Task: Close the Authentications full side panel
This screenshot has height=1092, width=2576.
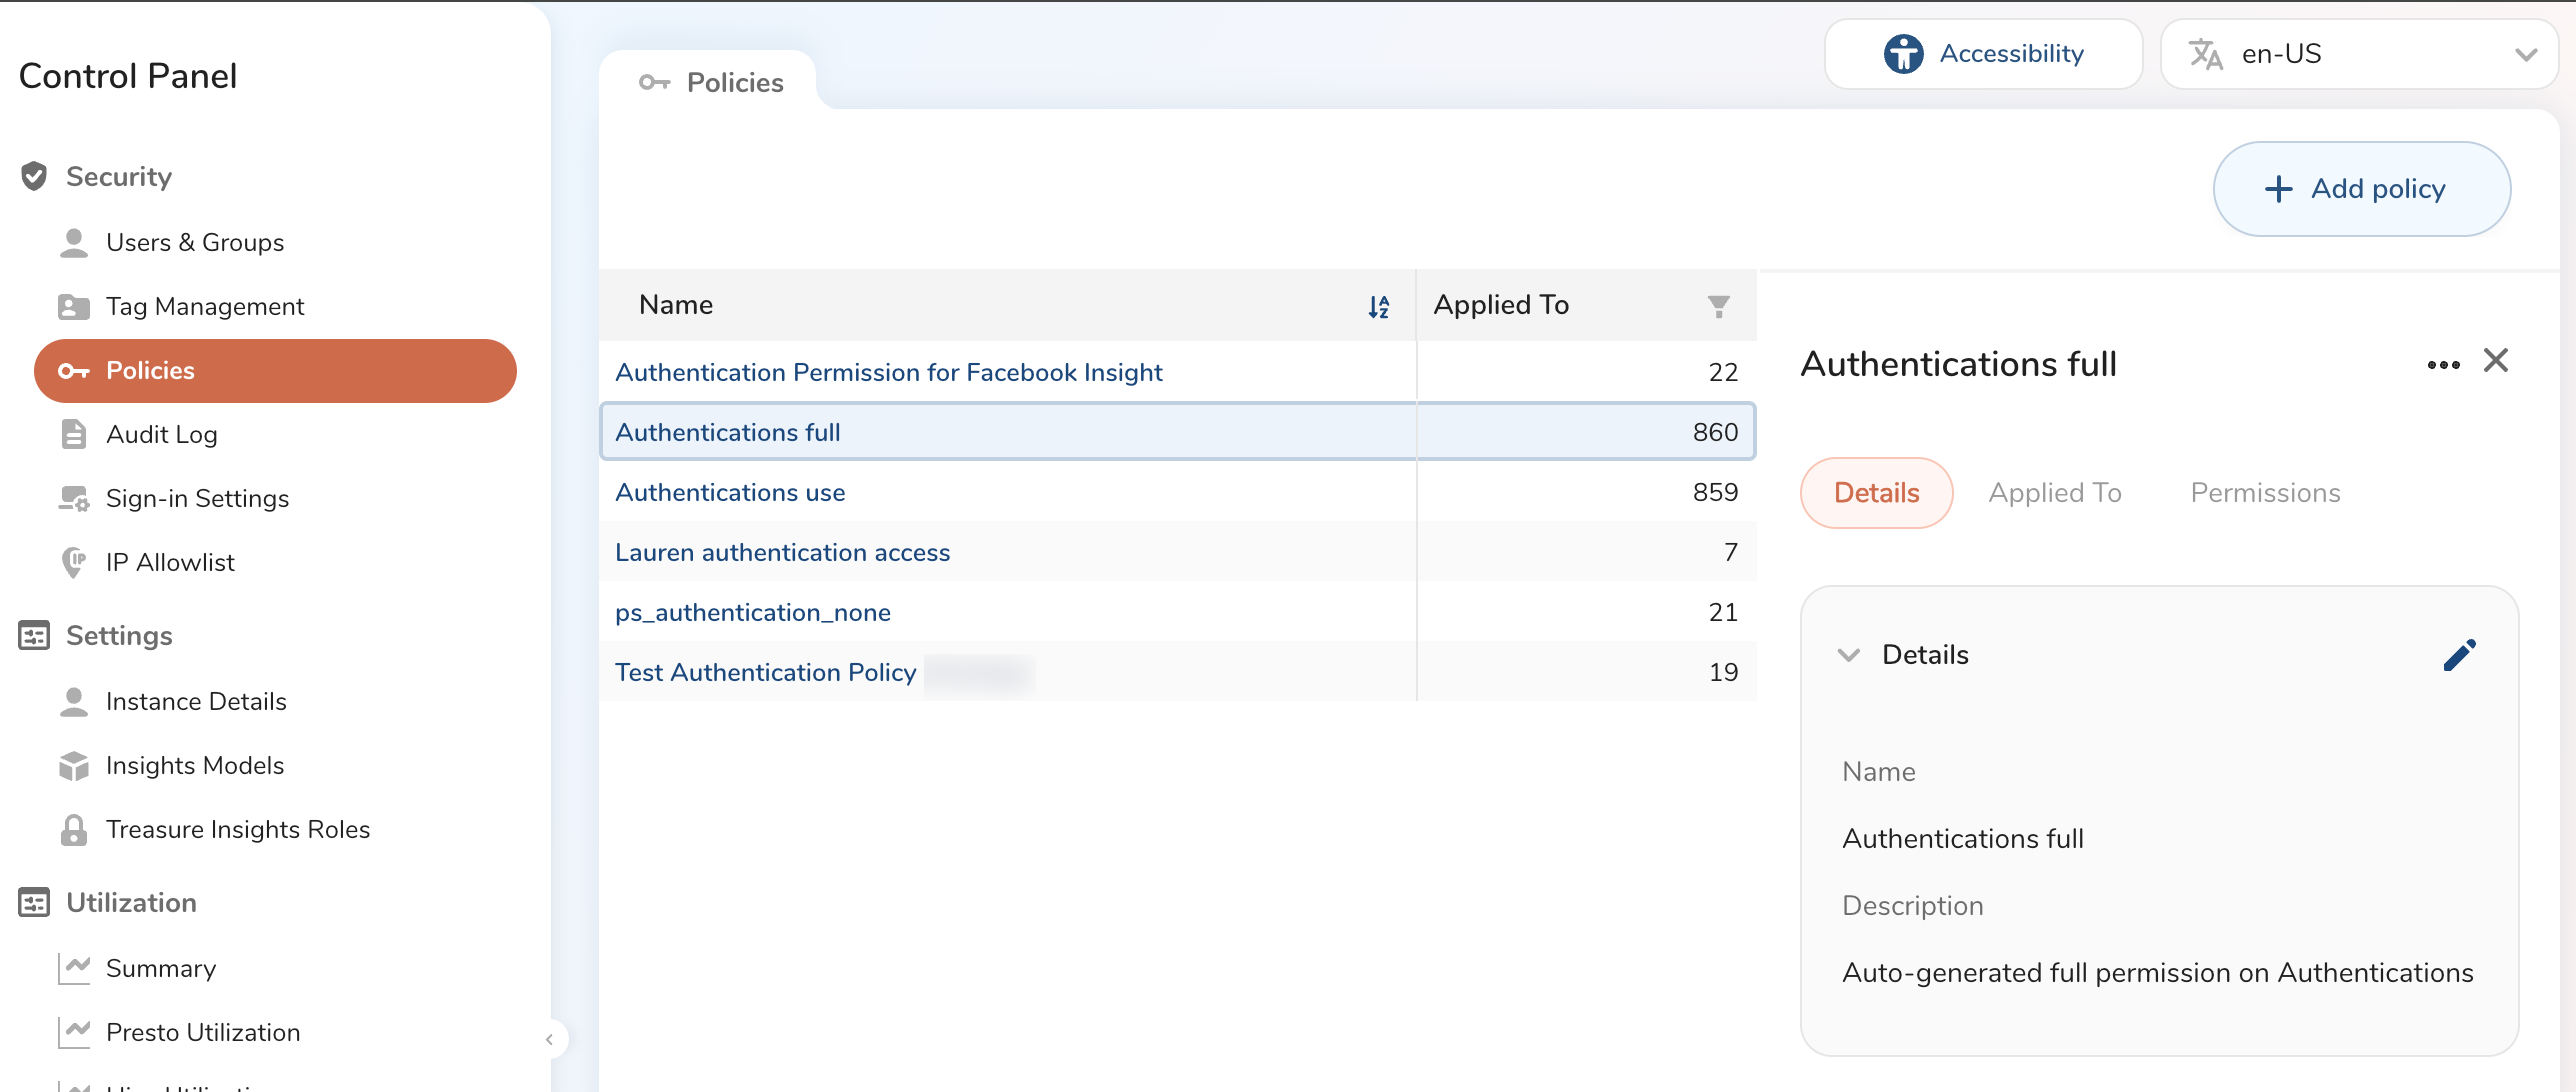Action: pyautogui.click(x=2495, y=361)
